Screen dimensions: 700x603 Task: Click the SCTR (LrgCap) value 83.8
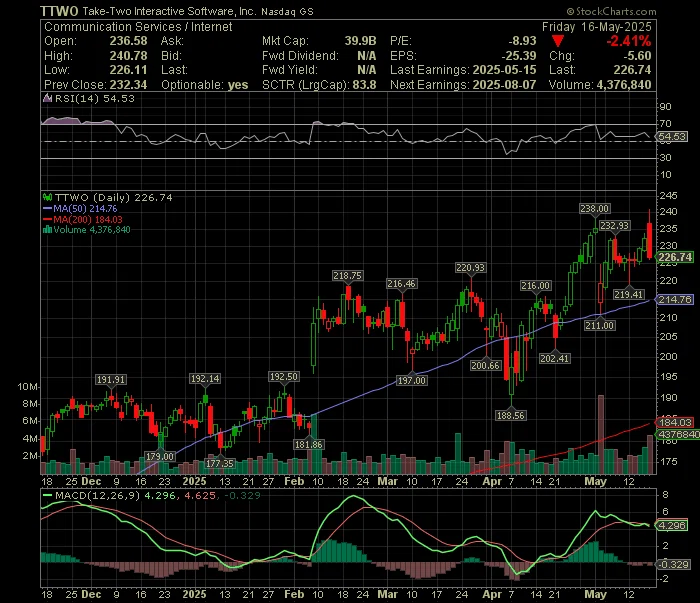tap(364, 85)
